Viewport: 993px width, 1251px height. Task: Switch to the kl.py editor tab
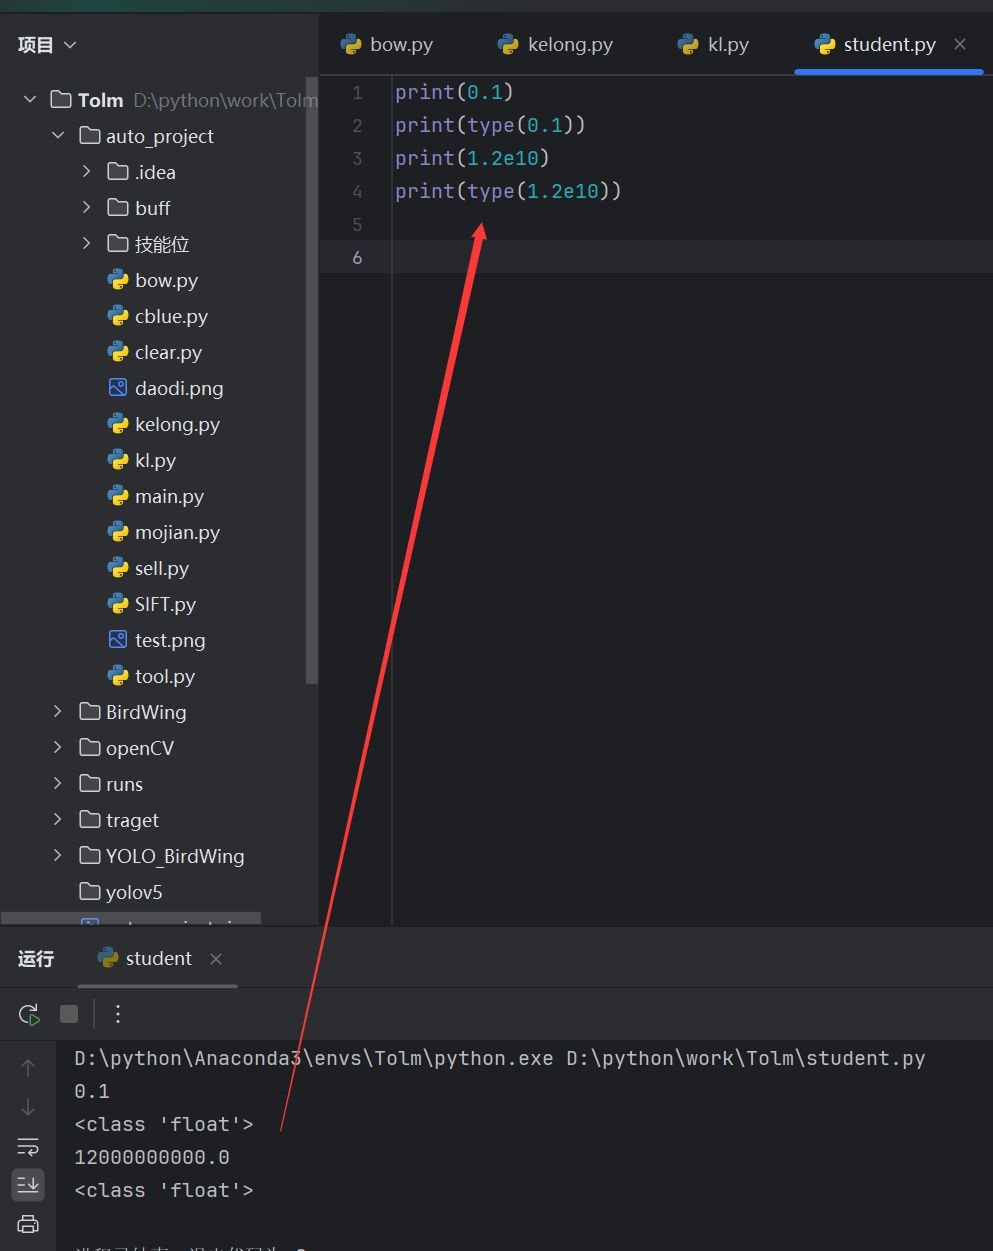pyautogui.click(x=714, y=45)
